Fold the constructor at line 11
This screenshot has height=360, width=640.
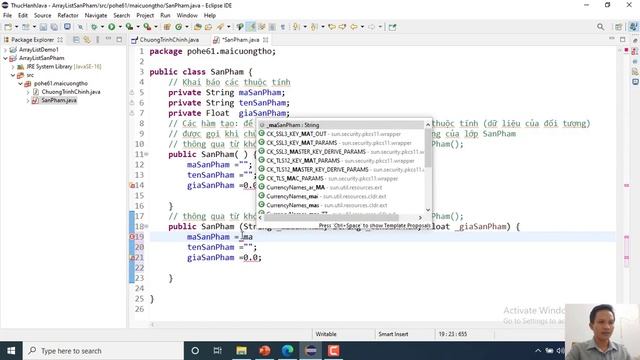pyautogui.click(x=147, y=154)
